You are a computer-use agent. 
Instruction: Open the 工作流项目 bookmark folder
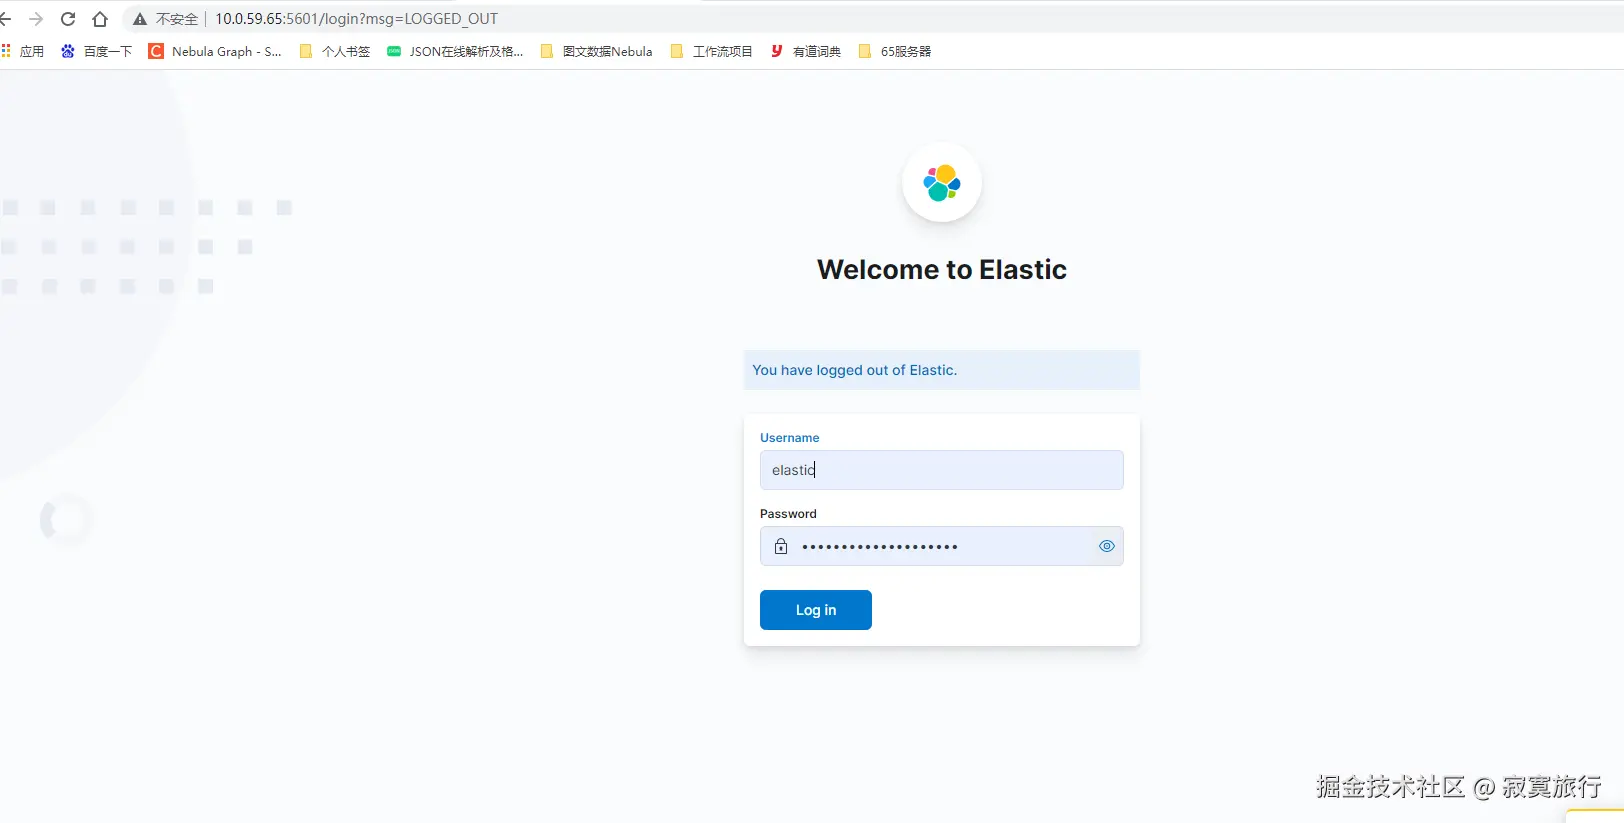(x=711, y=51)
